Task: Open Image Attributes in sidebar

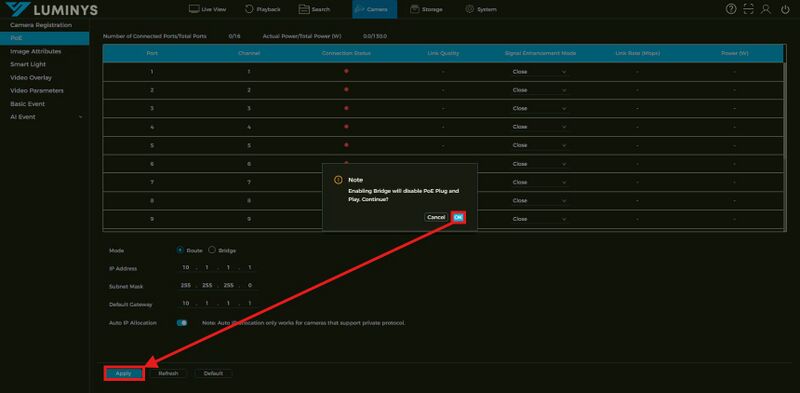Action: pyautogui.click(x=36, y=52)
